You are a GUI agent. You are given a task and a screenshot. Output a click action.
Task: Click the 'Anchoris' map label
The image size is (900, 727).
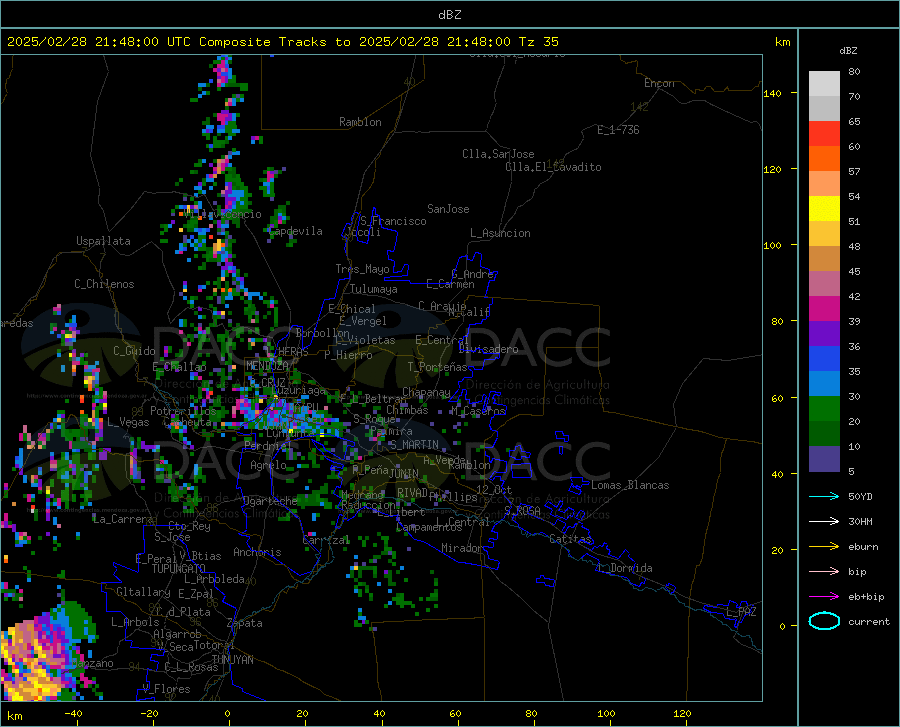257,552
